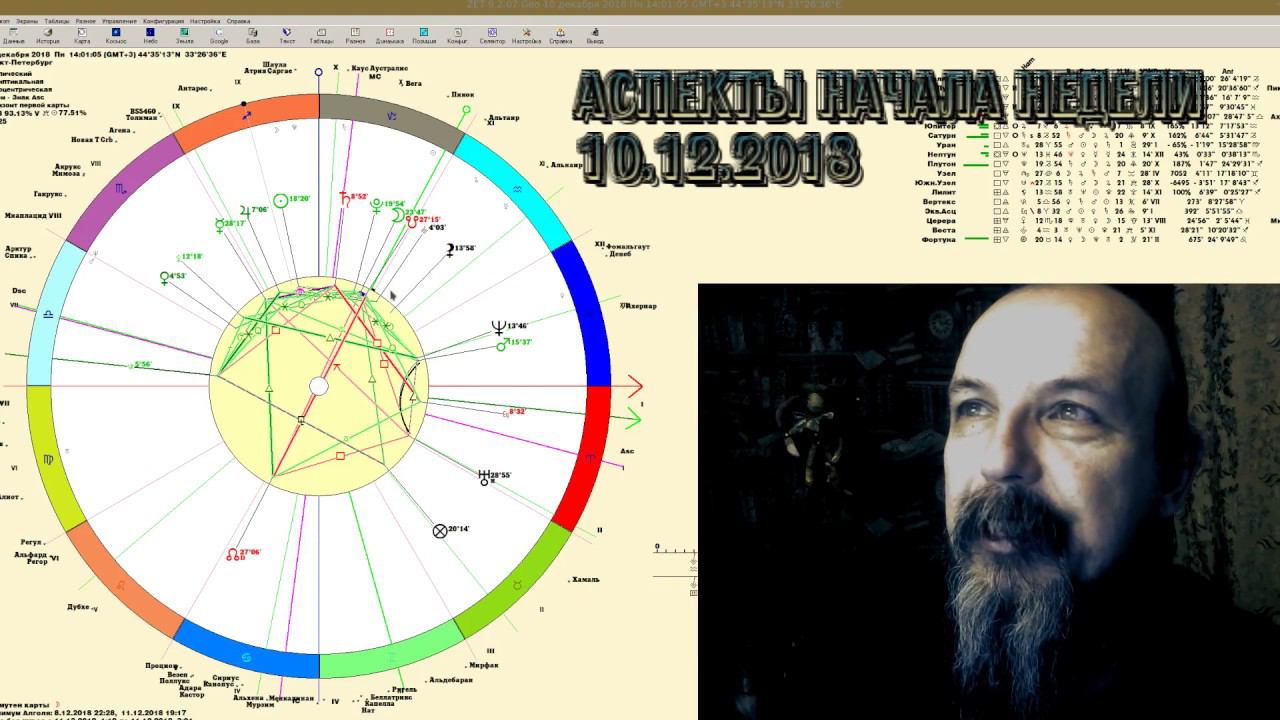Toggle the Уран row checkbox
1280x720 pixels.
pyautogui.click(x=996, y=145)
